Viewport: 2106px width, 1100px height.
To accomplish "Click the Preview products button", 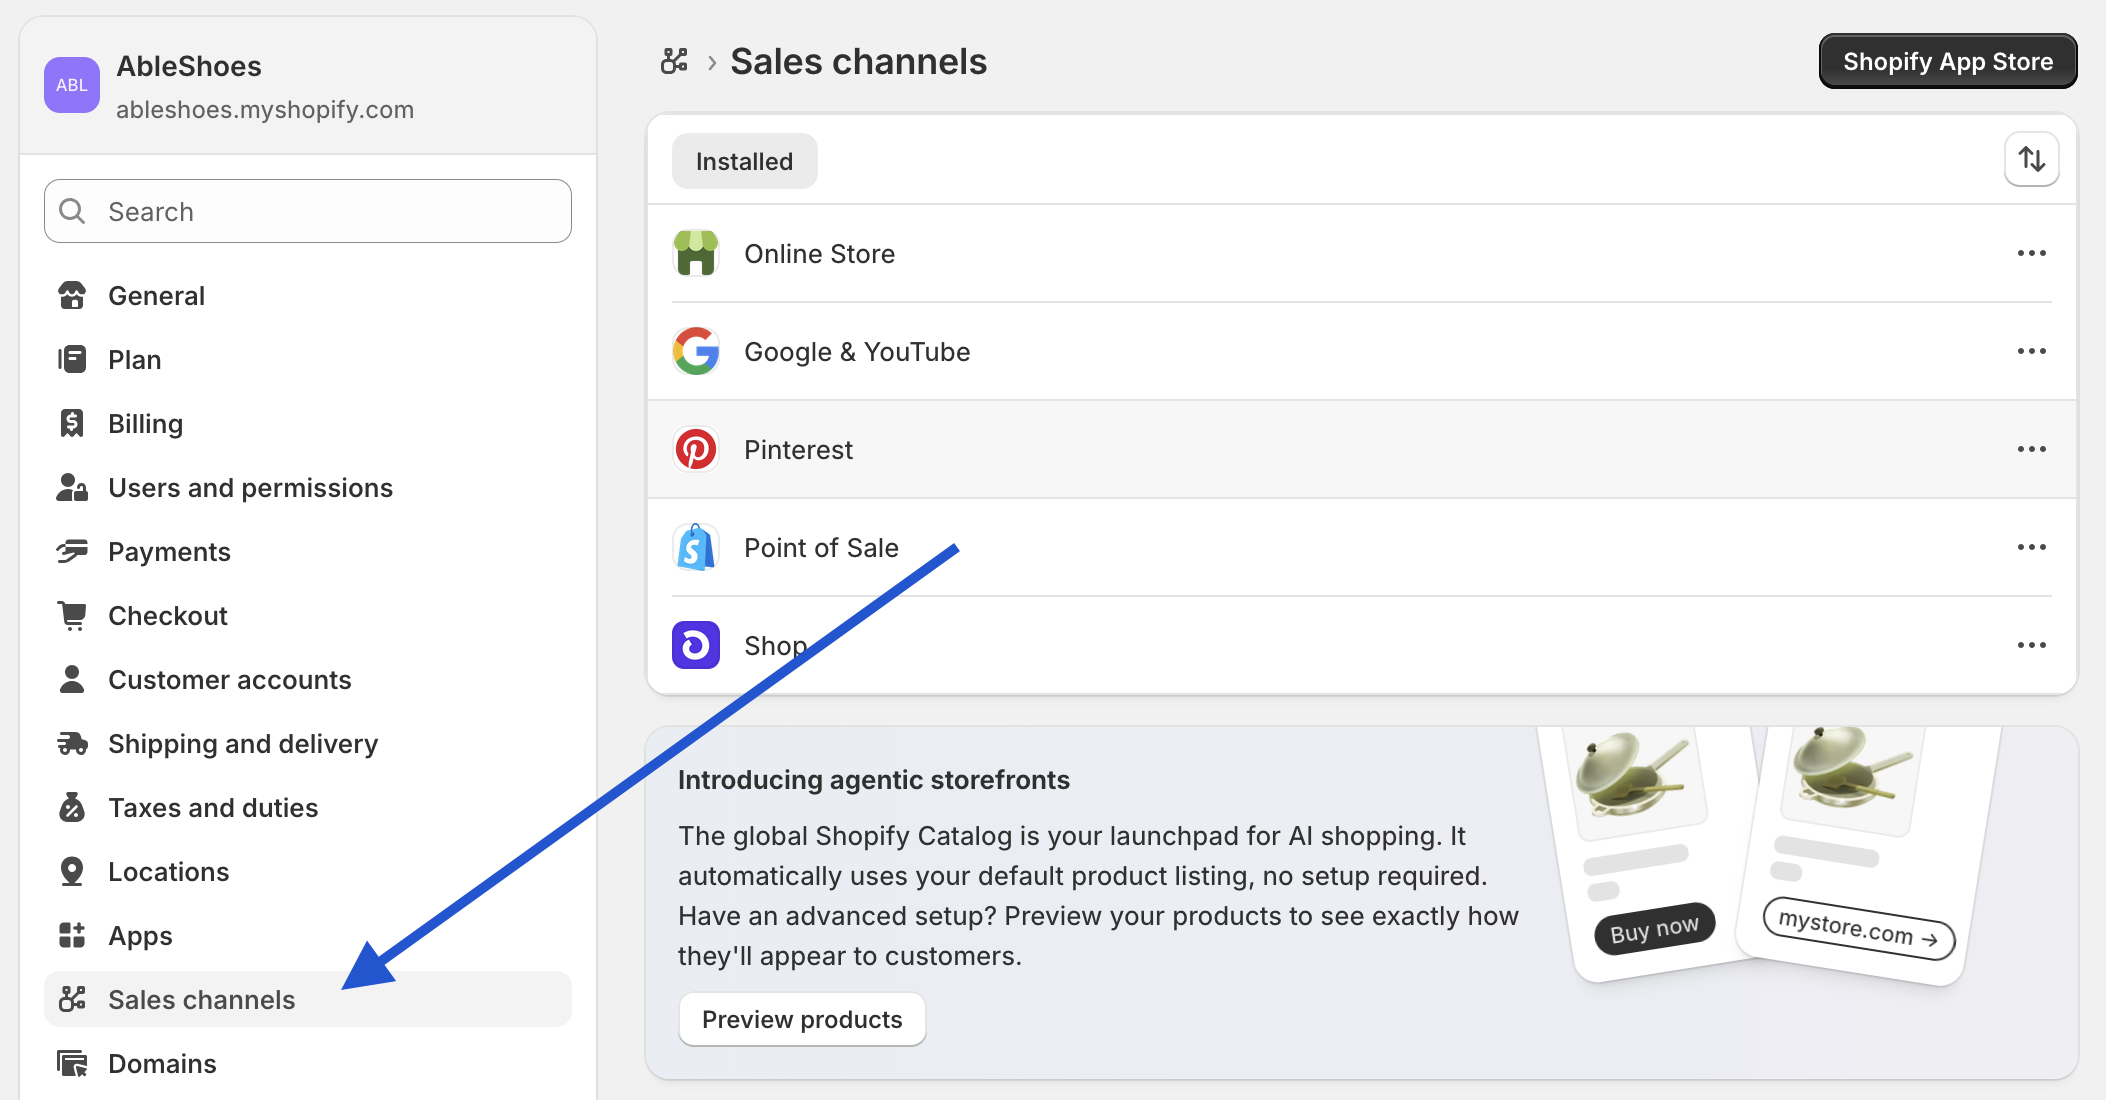I will (802, 1020).
